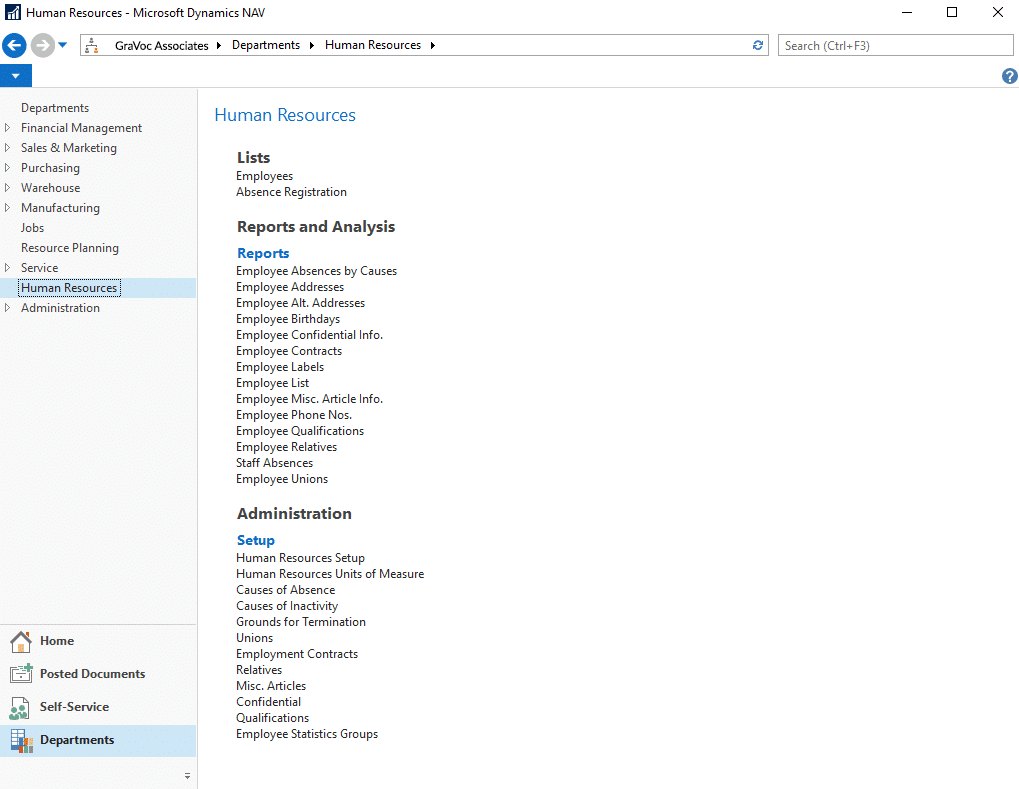The width and height of the screenshot is (1019, 789).
Task: Open Employee Contracts report
Action: (289, 351)
